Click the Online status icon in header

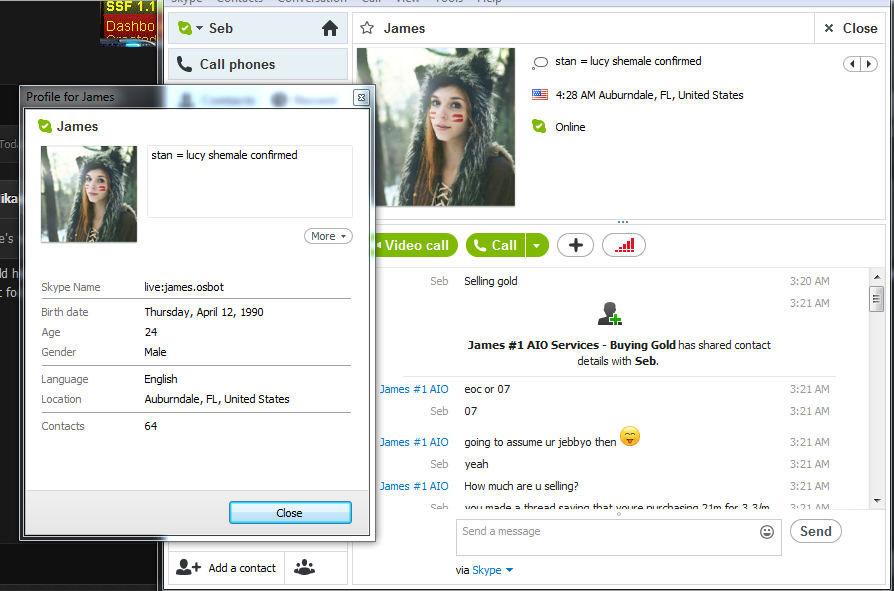pyautogui.click(x=539, y=126)
